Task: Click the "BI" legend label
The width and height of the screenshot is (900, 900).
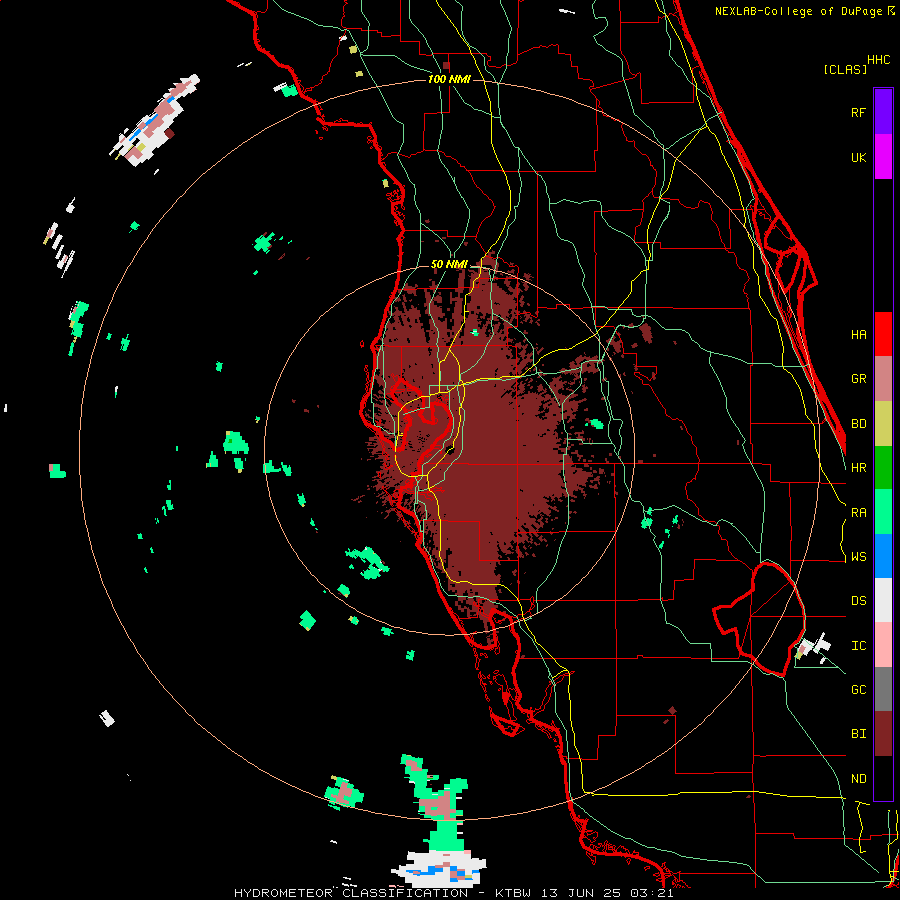Action: tap(858, 734)
